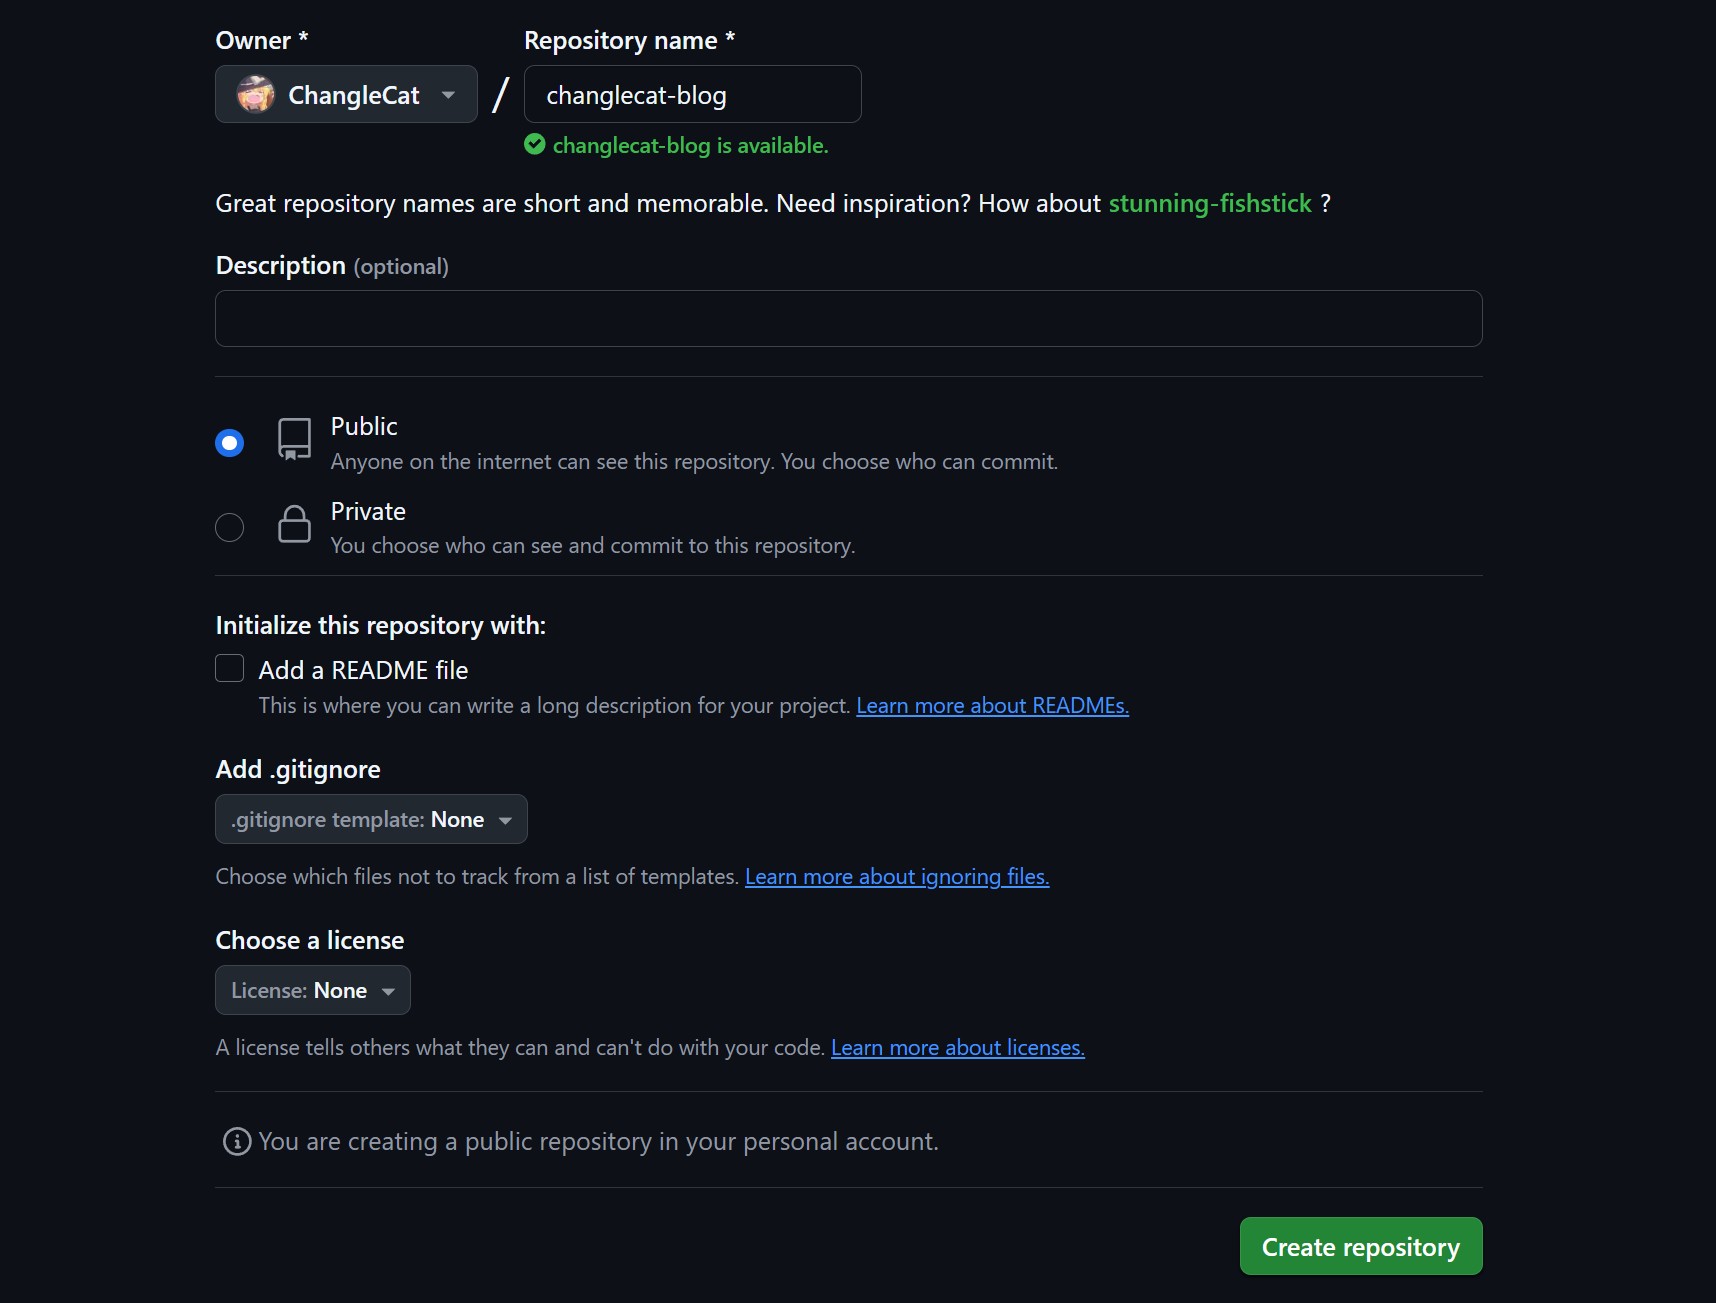1716x1303 pixels.
Task: Open the ChangleCat owner dropdown
Action: (346, 95)
